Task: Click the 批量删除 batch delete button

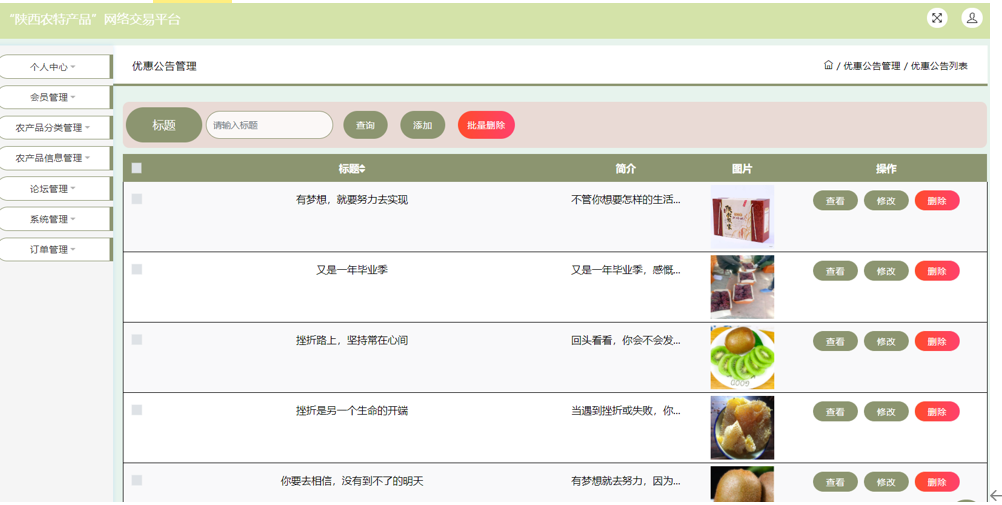Action: [x=486, y=125]
